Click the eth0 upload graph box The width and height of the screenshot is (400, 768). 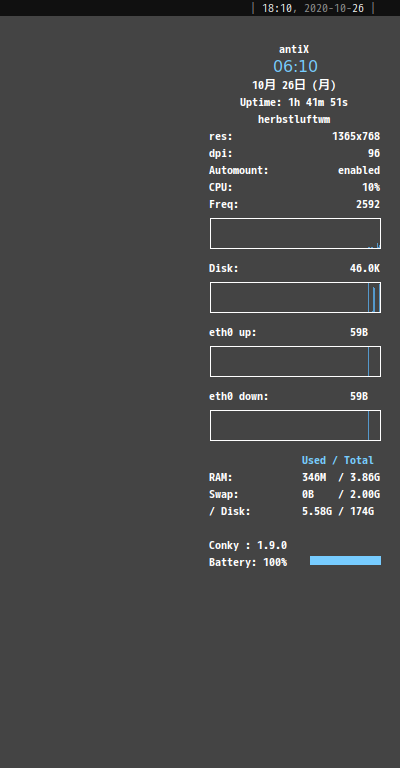click(295, 361)
